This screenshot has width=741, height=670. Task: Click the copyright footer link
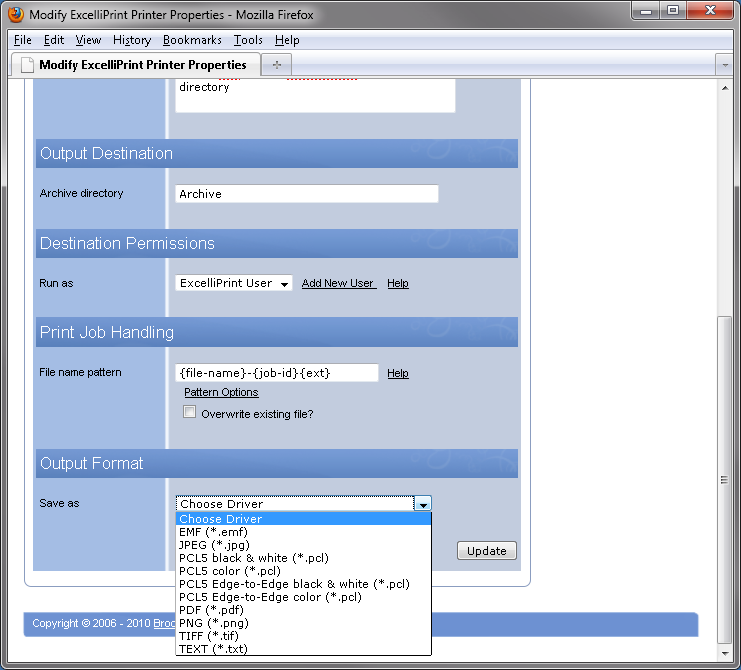click(x=164, y=623)
